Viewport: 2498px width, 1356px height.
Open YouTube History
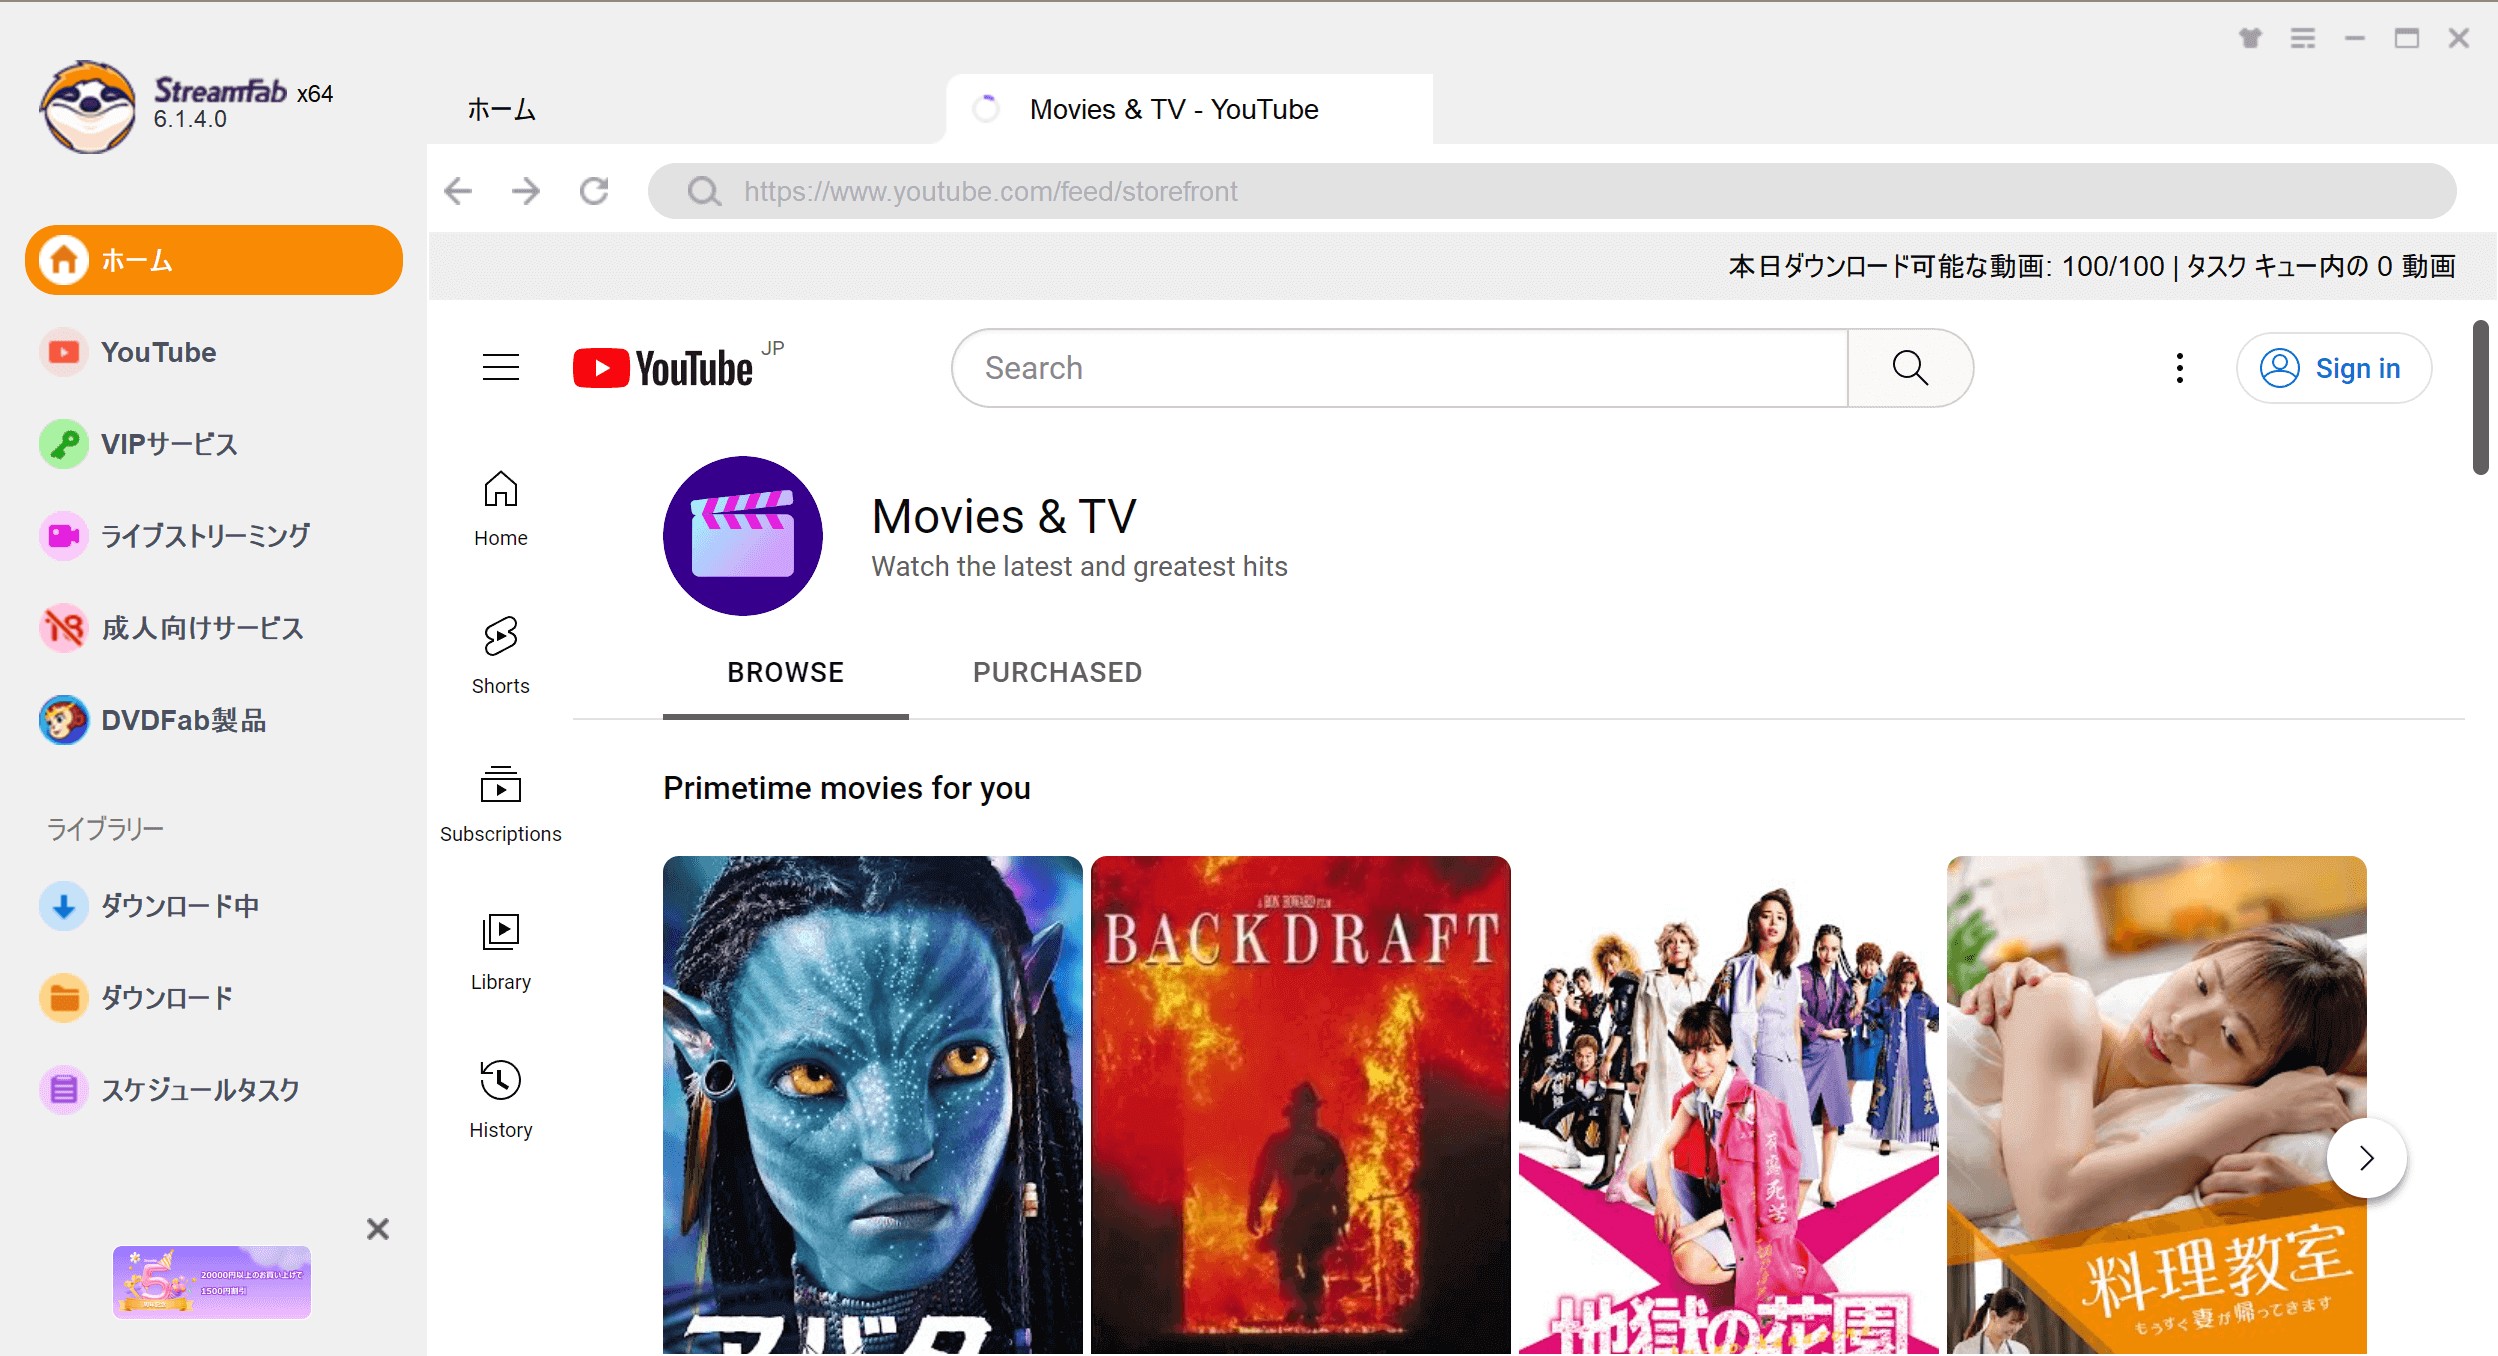[501, 1100]
